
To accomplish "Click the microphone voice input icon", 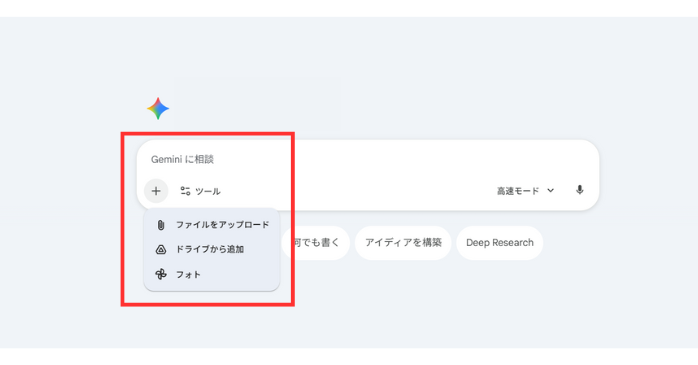I will click(x=580, y=191).
